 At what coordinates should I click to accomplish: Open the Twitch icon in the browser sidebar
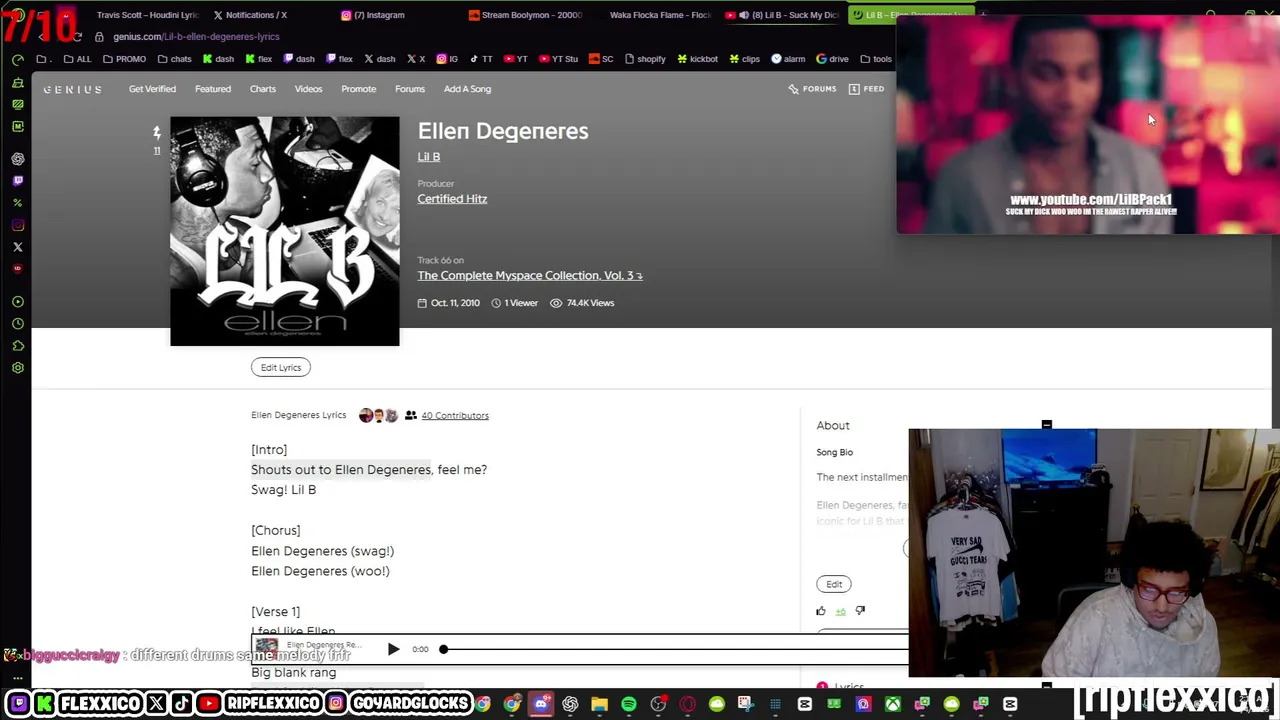(x=18, y=181)
